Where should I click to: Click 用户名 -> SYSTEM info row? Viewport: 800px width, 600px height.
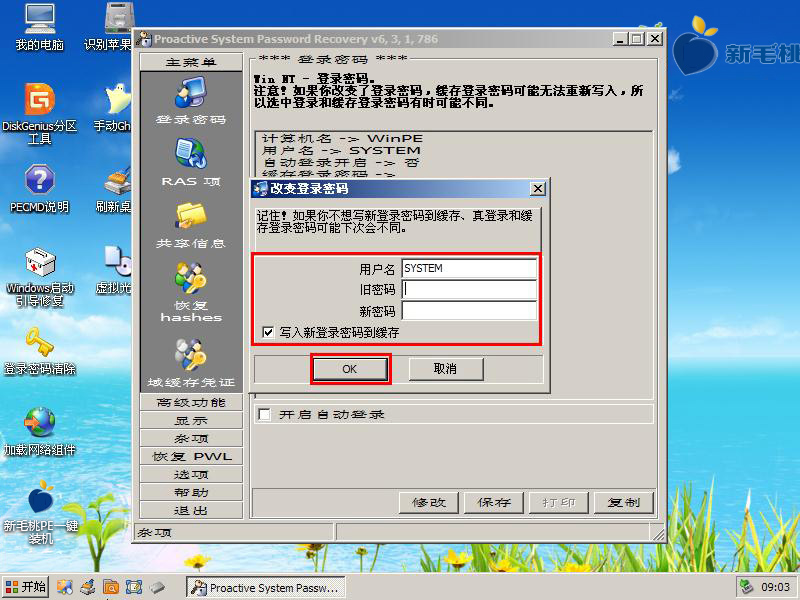pos(341,151)
